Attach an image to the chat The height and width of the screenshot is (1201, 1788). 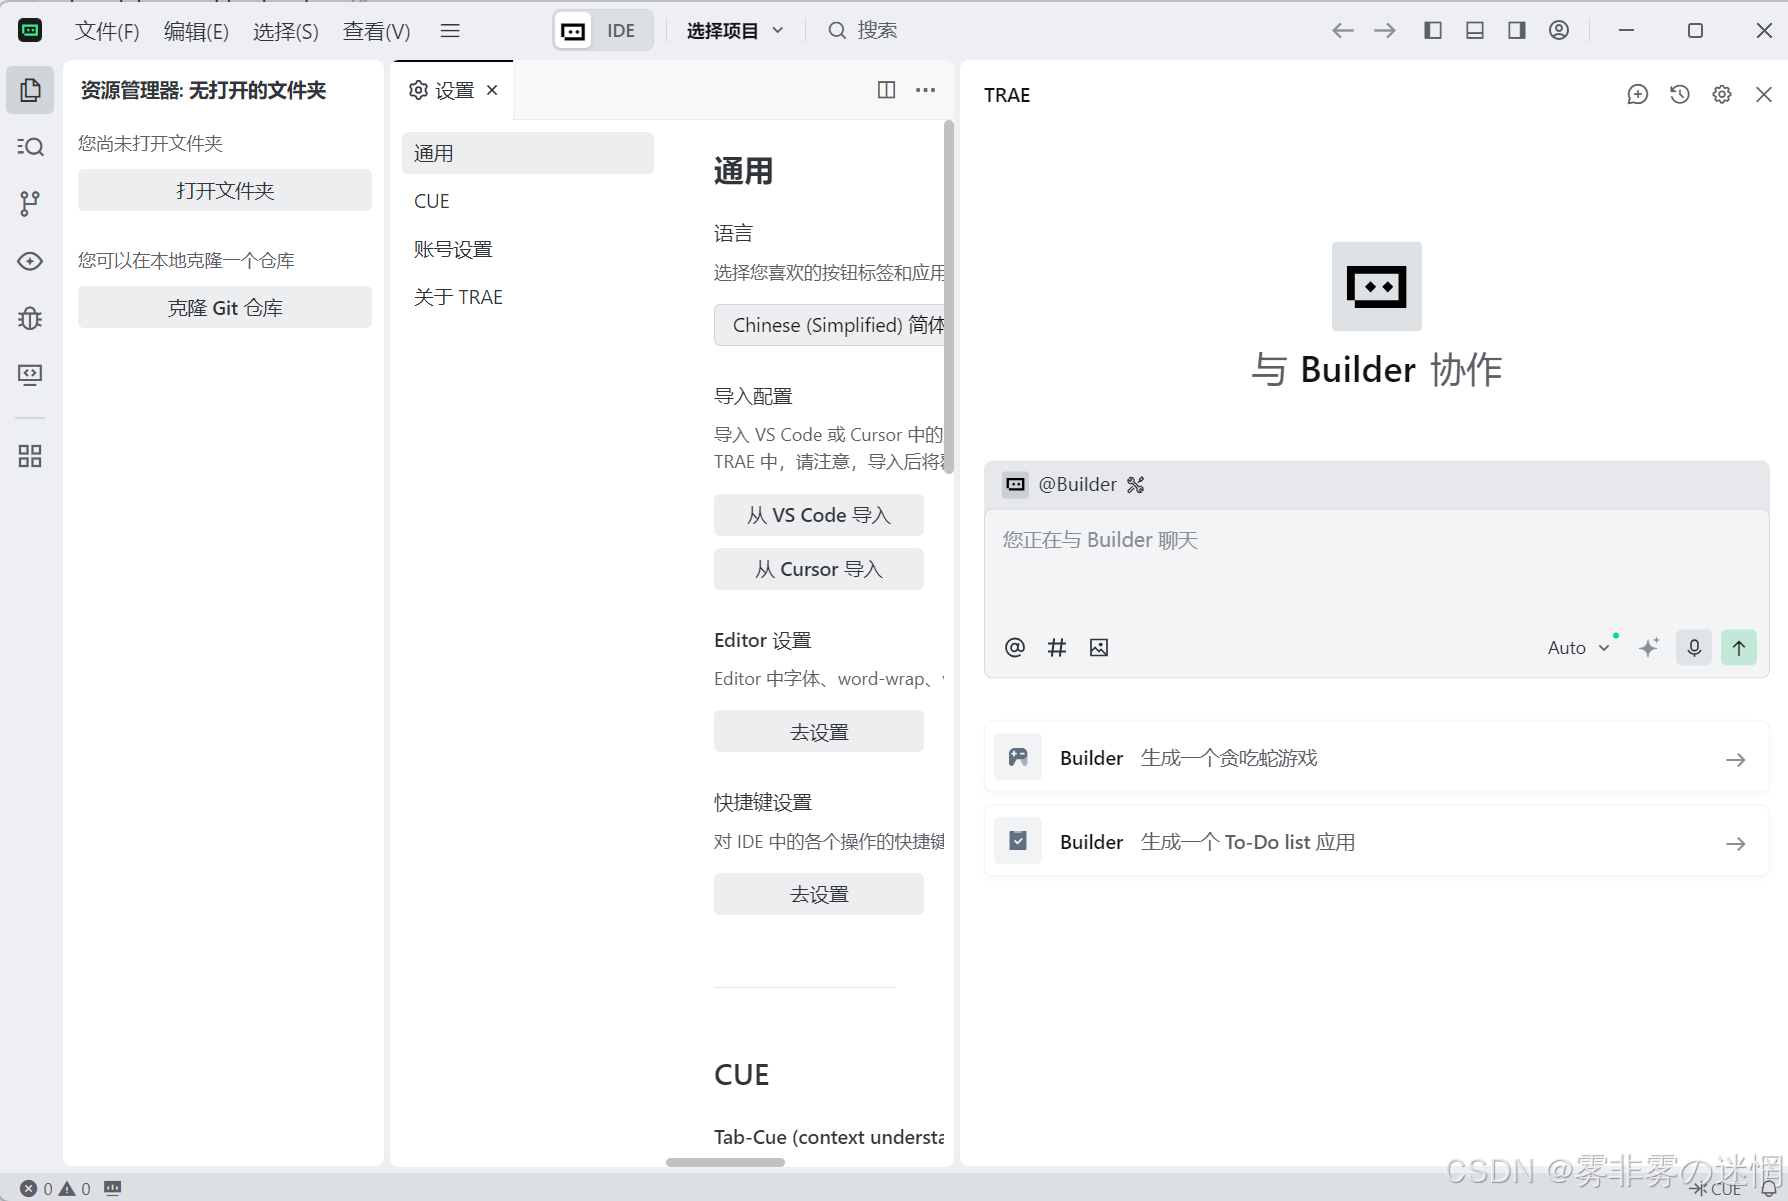click(1099, 648)
